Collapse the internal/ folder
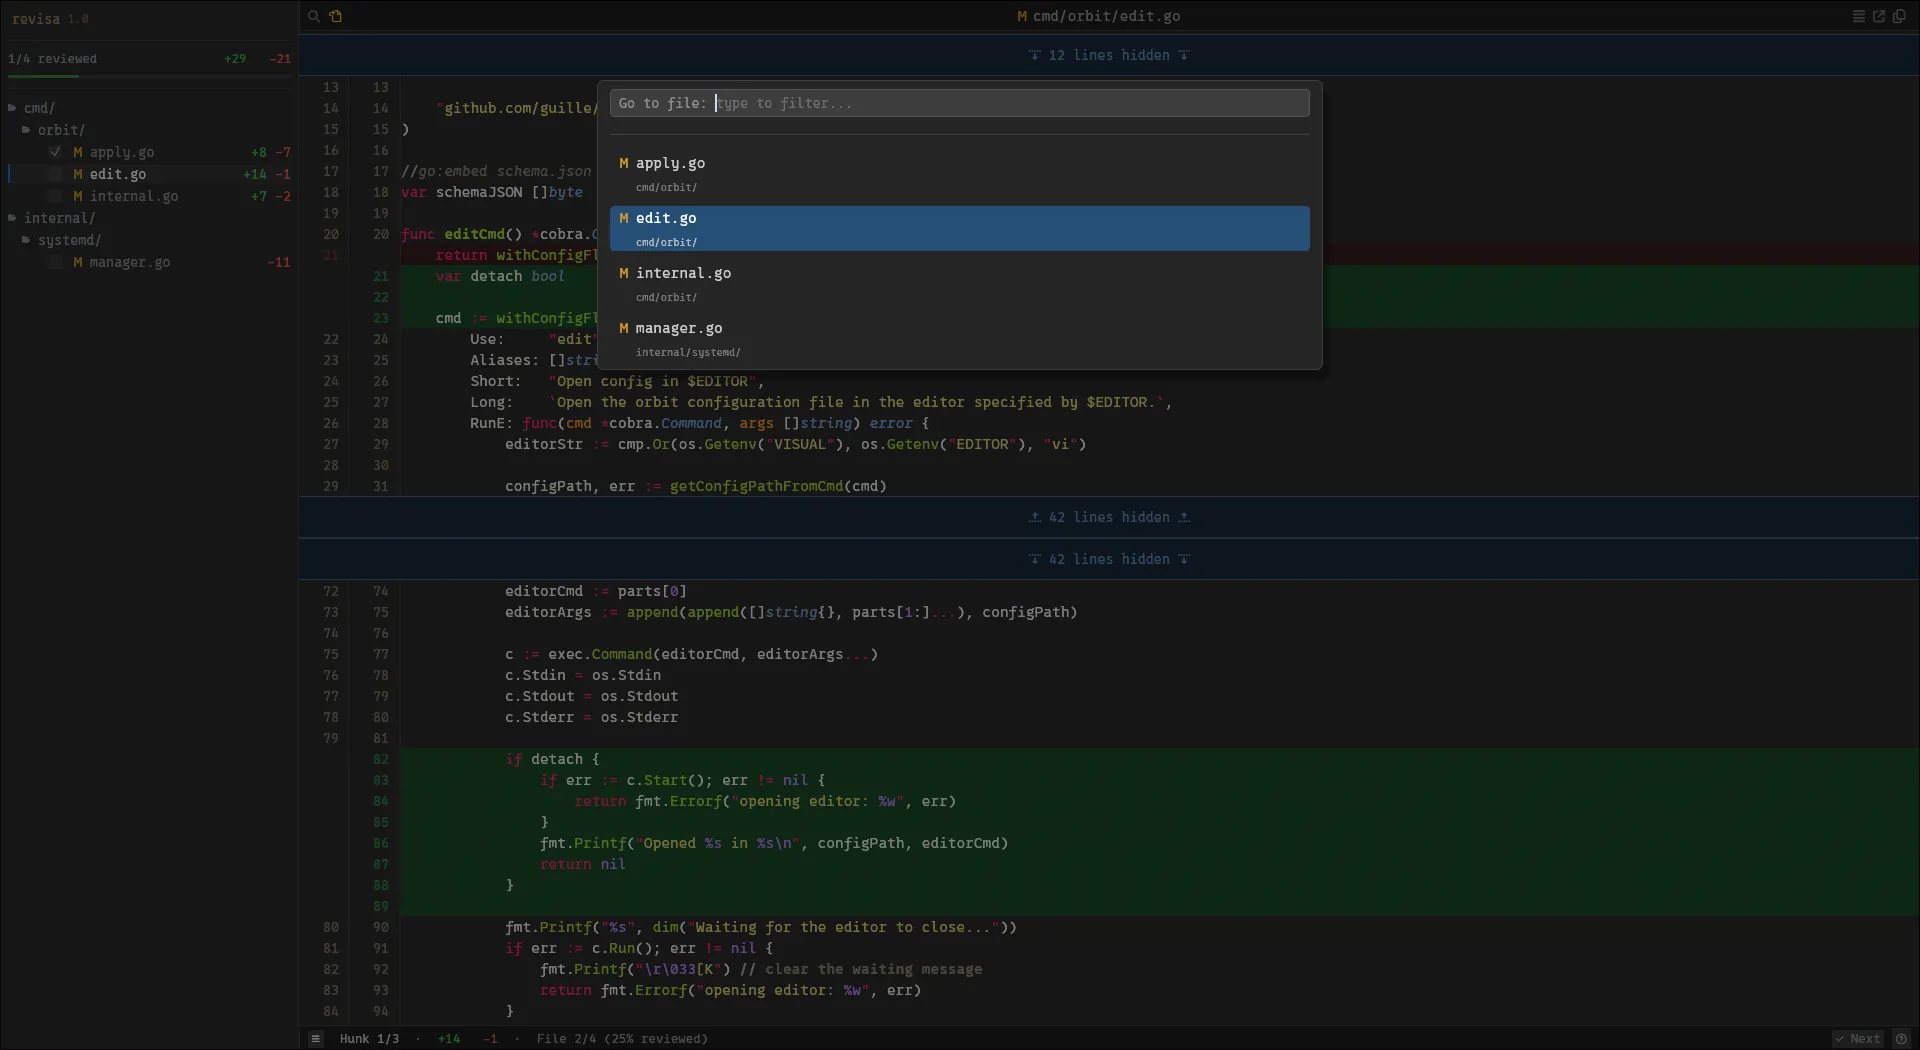 click(52, 218)
